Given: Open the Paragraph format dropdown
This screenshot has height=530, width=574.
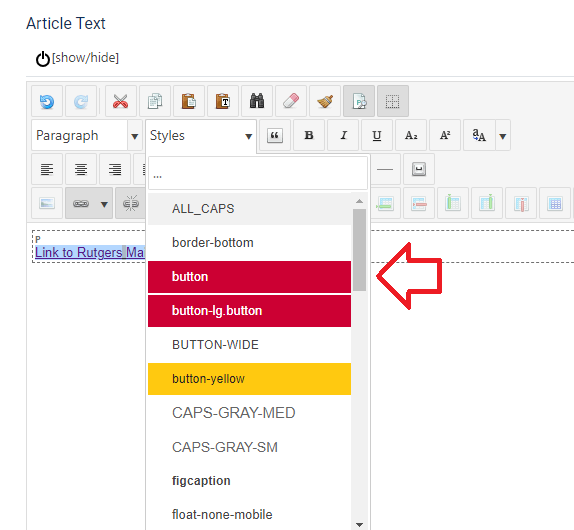Looking at the screenshot, I should 87,135.
